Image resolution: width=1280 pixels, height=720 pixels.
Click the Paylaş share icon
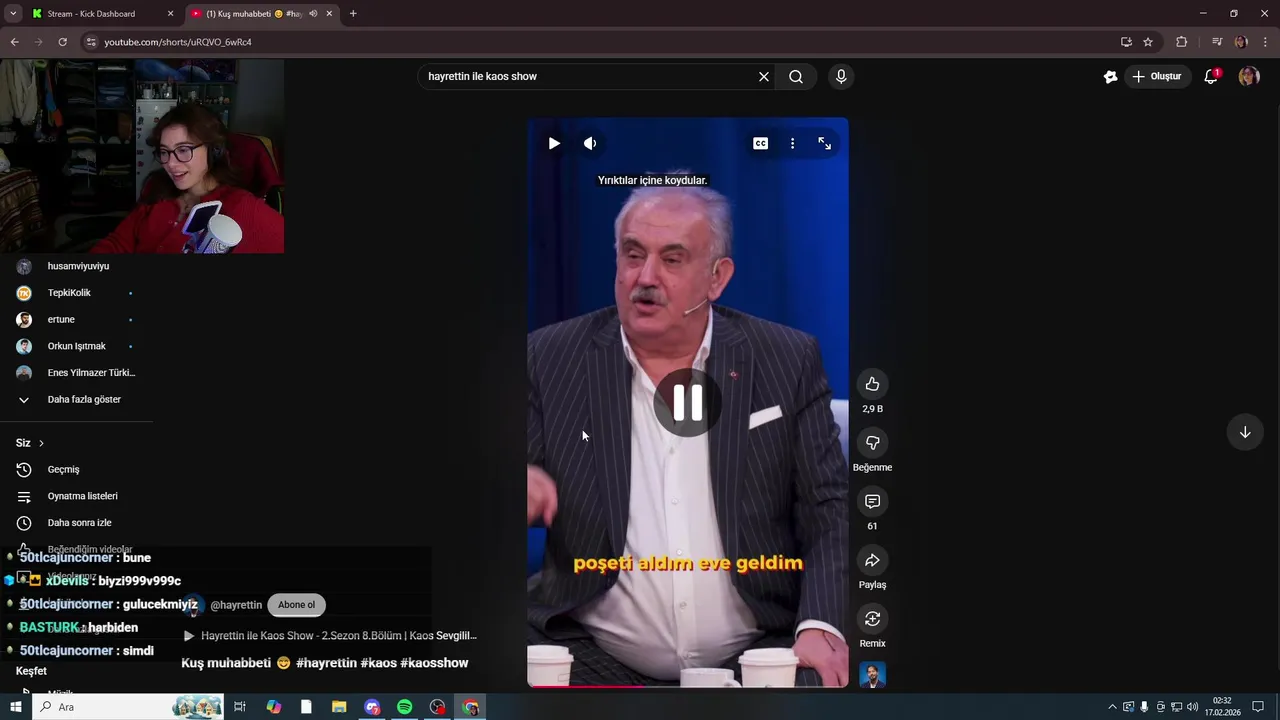[872, 560]
